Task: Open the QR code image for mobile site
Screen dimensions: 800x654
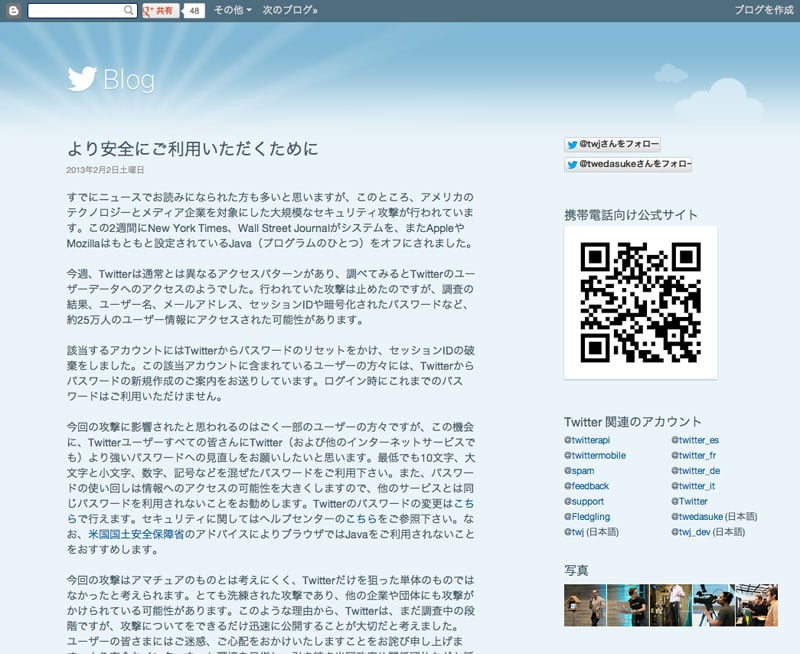Action: [x=640, y=302]
